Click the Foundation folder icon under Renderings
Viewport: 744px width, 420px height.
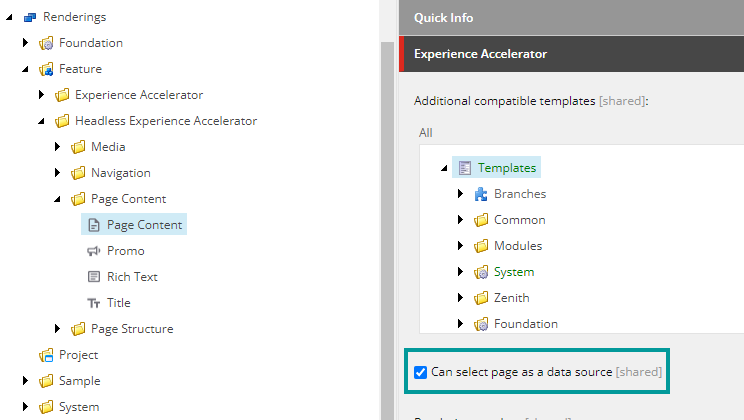point(46,43)
